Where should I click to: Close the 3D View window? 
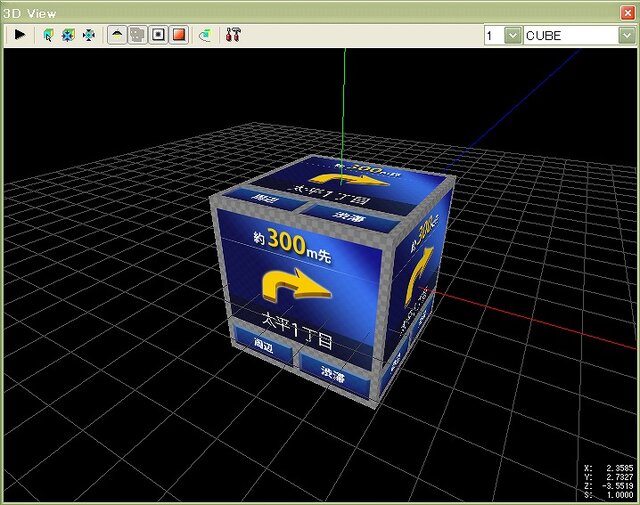pyautogui.click(x=627, y=13)
